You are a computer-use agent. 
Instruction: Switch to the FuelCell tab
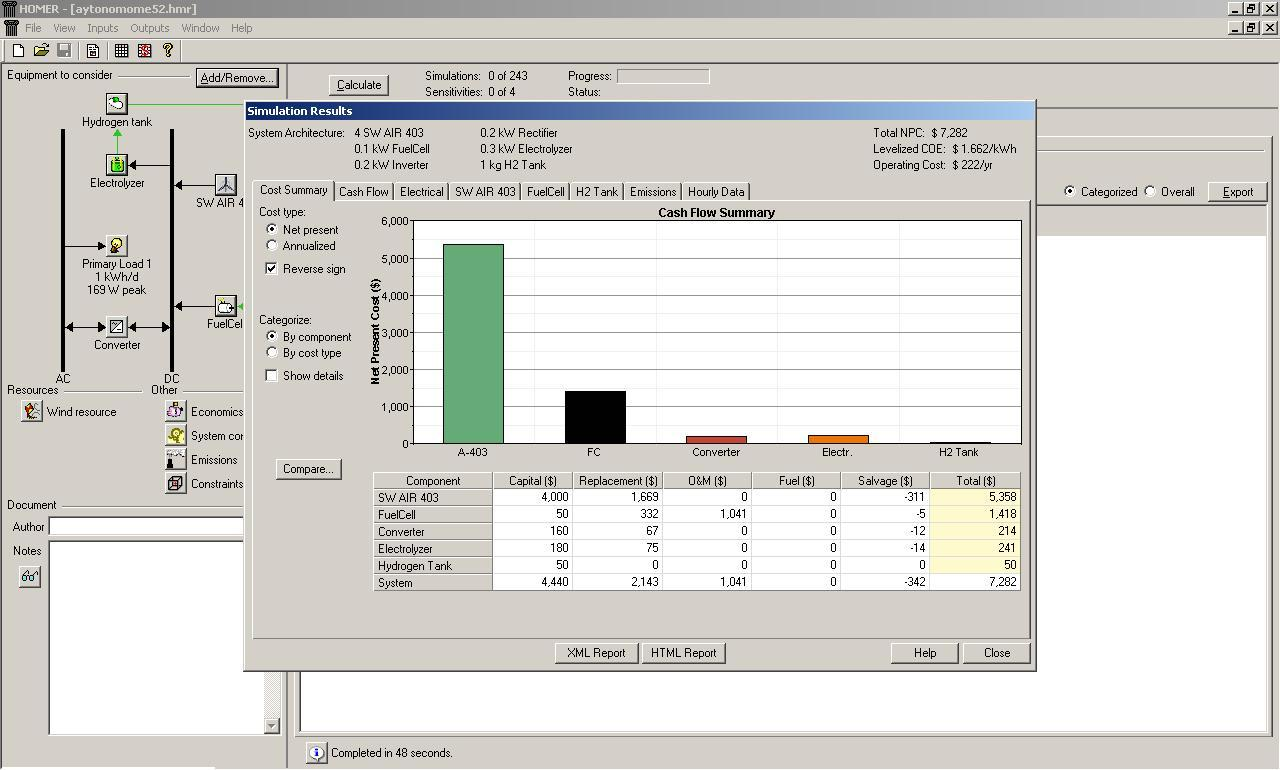pyautogui.click(x=546, y=191)
